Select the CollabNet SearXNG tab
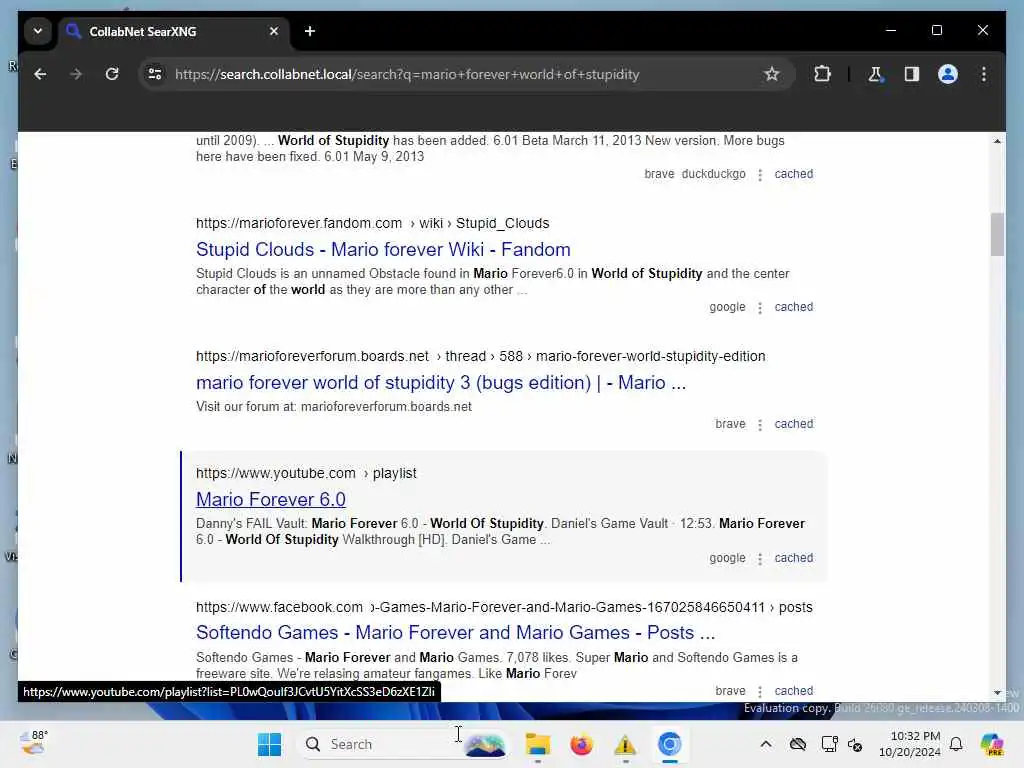 point(173,31)
